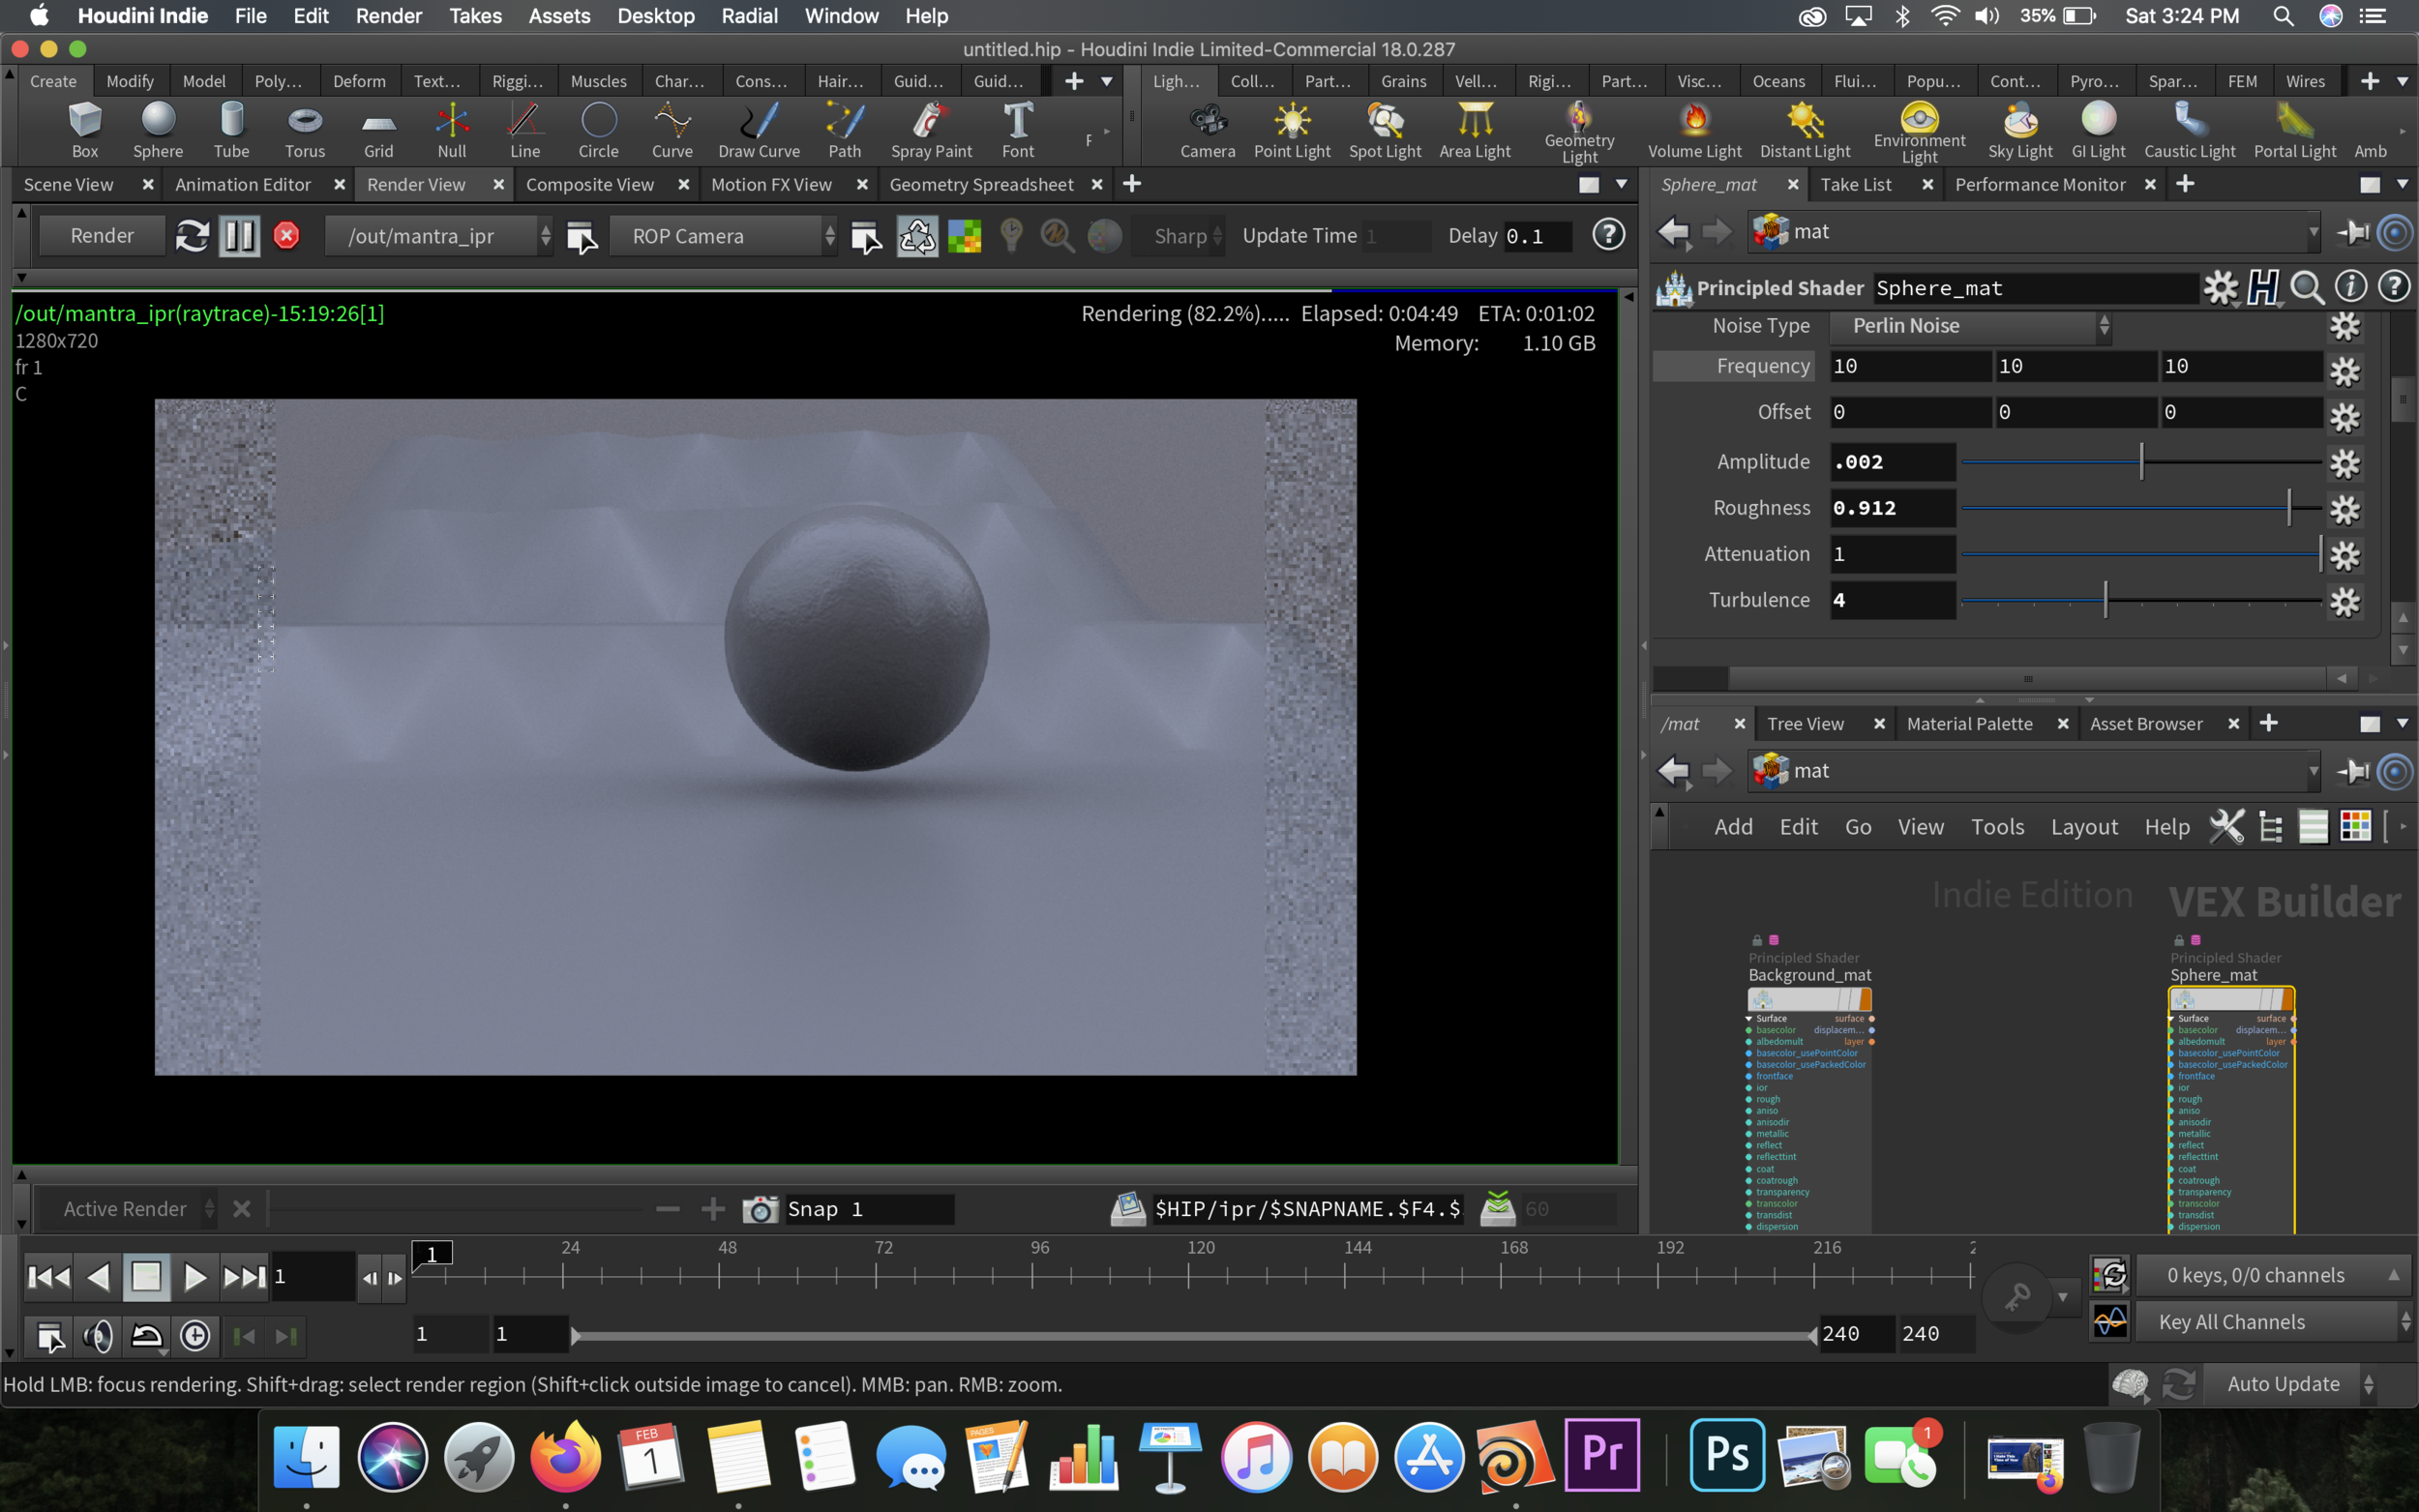
Task: Toggle audio playback on timeline controls
Action: tap(97, 1336)
